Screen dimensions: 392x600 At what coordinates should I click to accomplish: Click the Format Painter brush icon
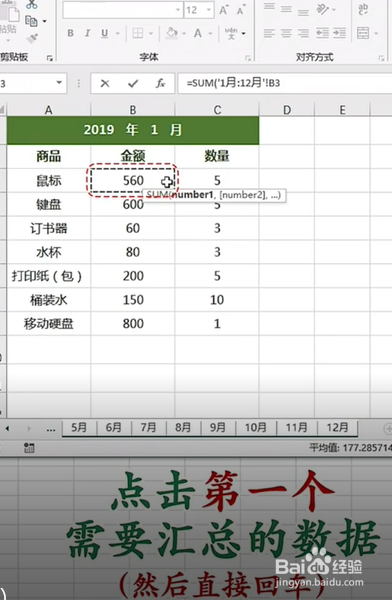click(x=33, y=38)
